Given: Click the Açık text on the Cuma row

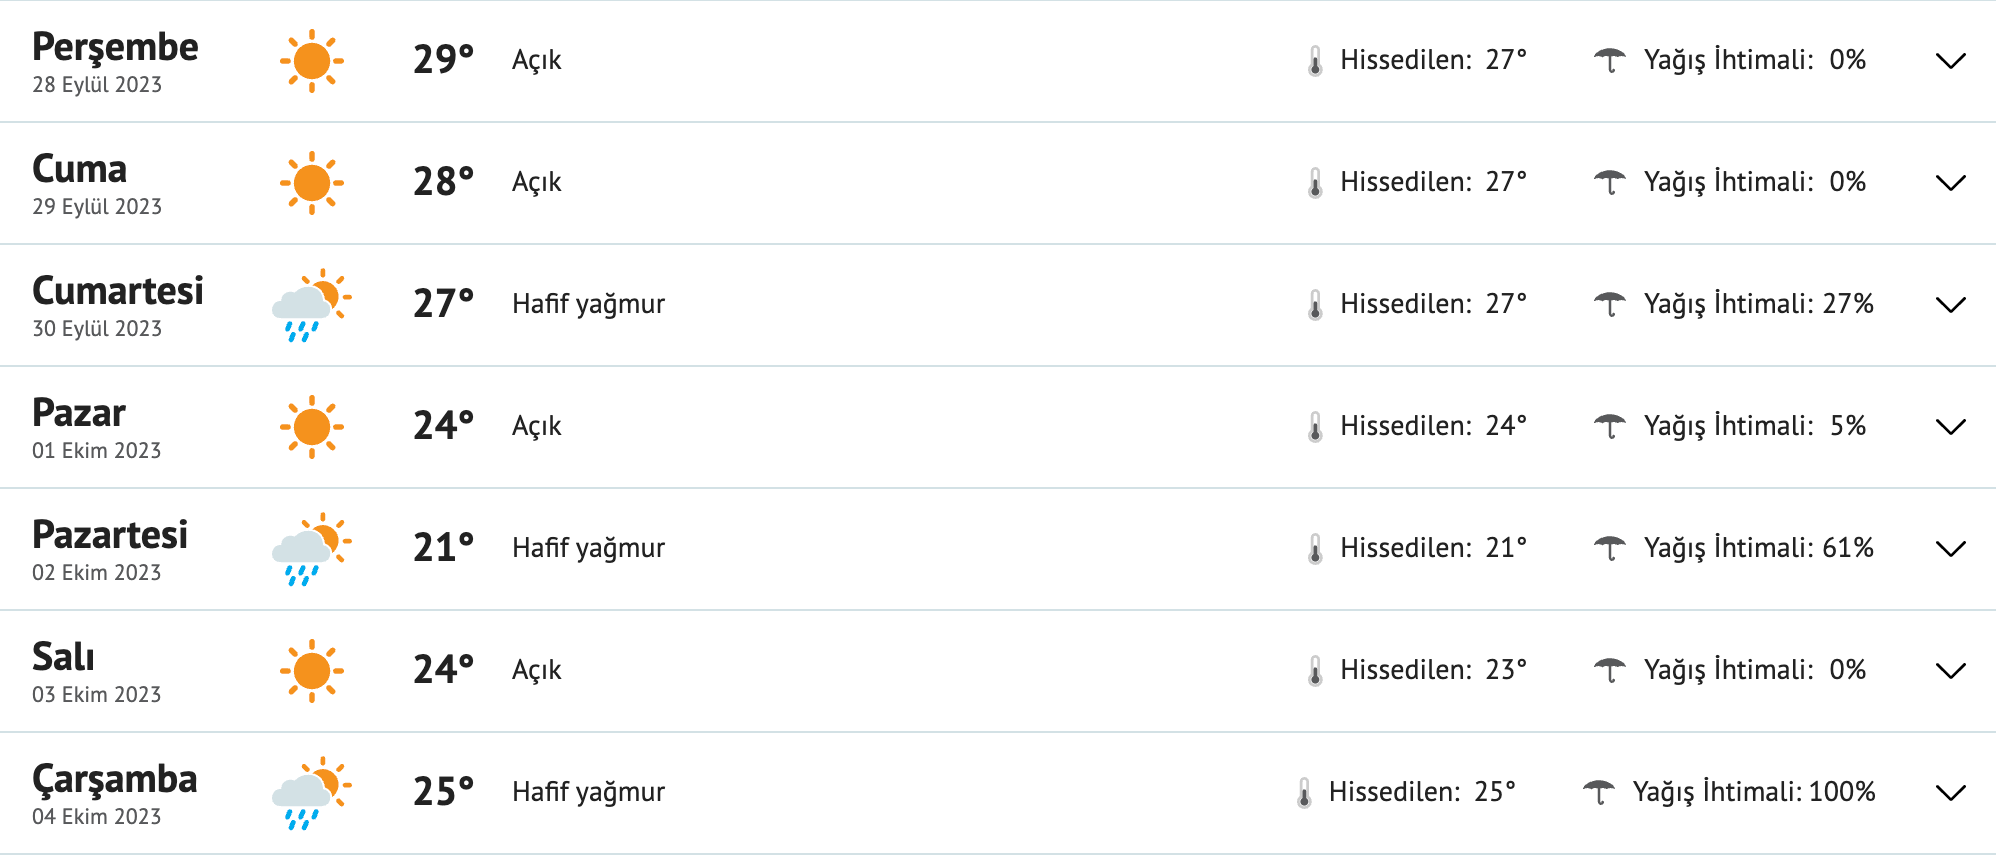Looking at the screenshot, I should (x=538, y=181).
